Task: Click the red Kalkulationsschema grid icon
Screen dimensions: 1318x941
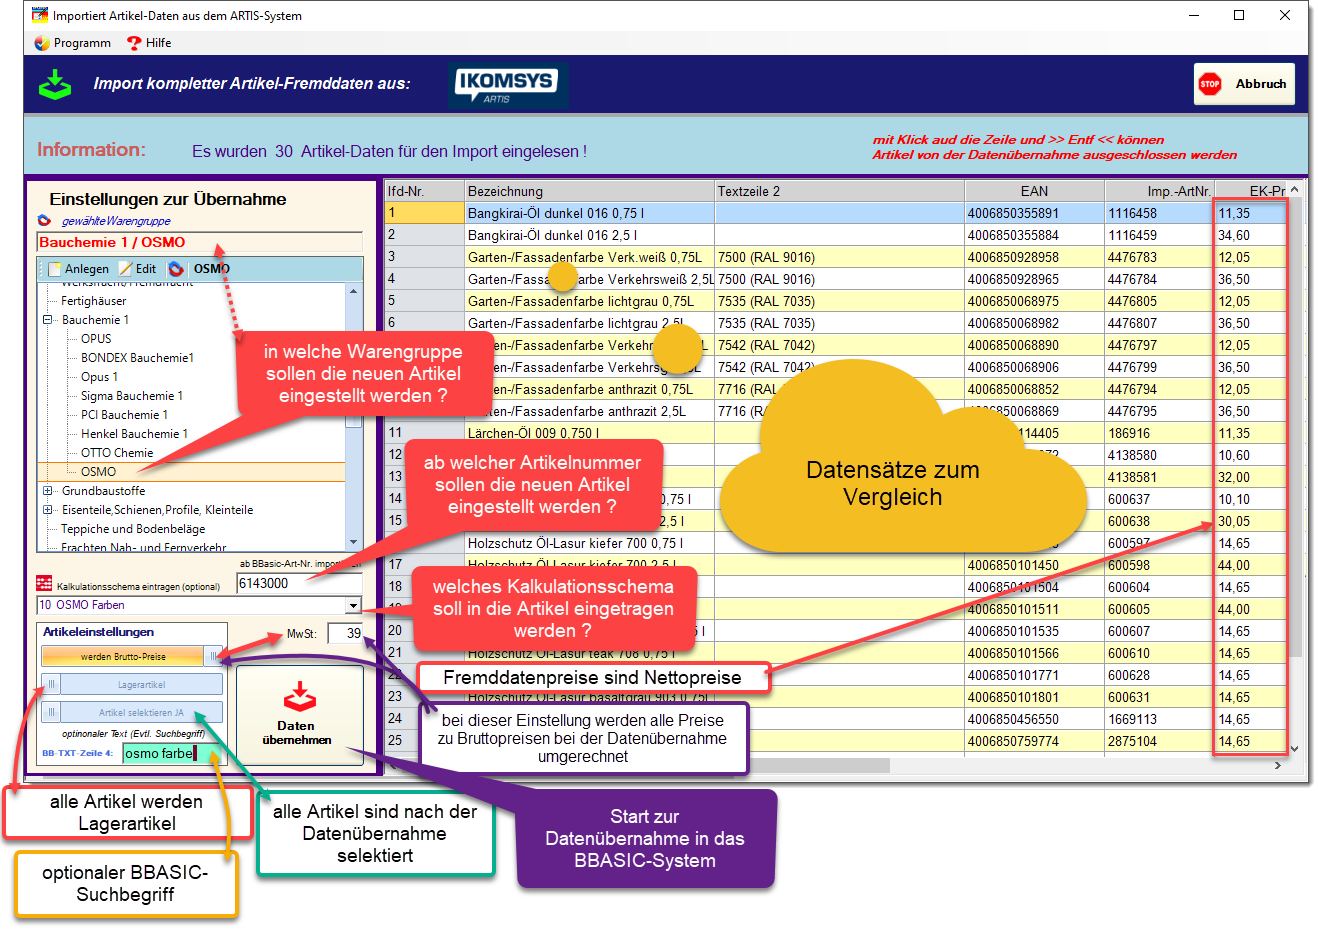Action: tap(44, 583)
